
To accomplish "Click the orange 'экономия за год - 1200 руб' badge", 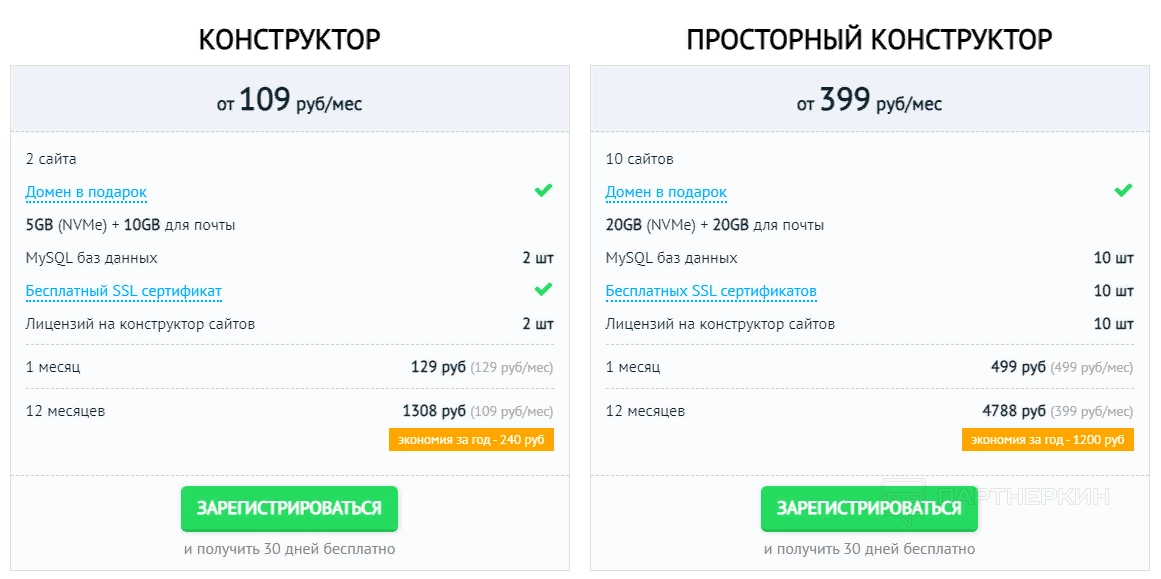I will point(1048,439).
